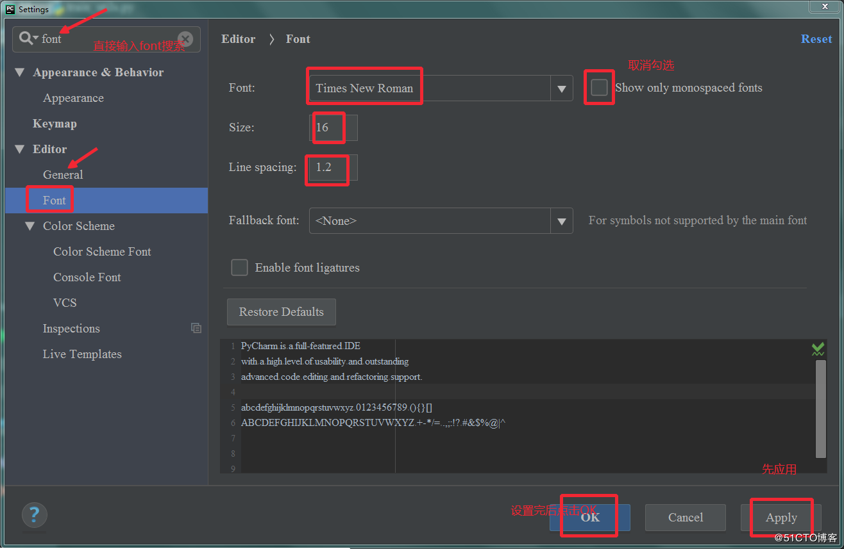The image size is (844, 549).
Task: Click the font preview scrollbar
Action: pos(821,409)
